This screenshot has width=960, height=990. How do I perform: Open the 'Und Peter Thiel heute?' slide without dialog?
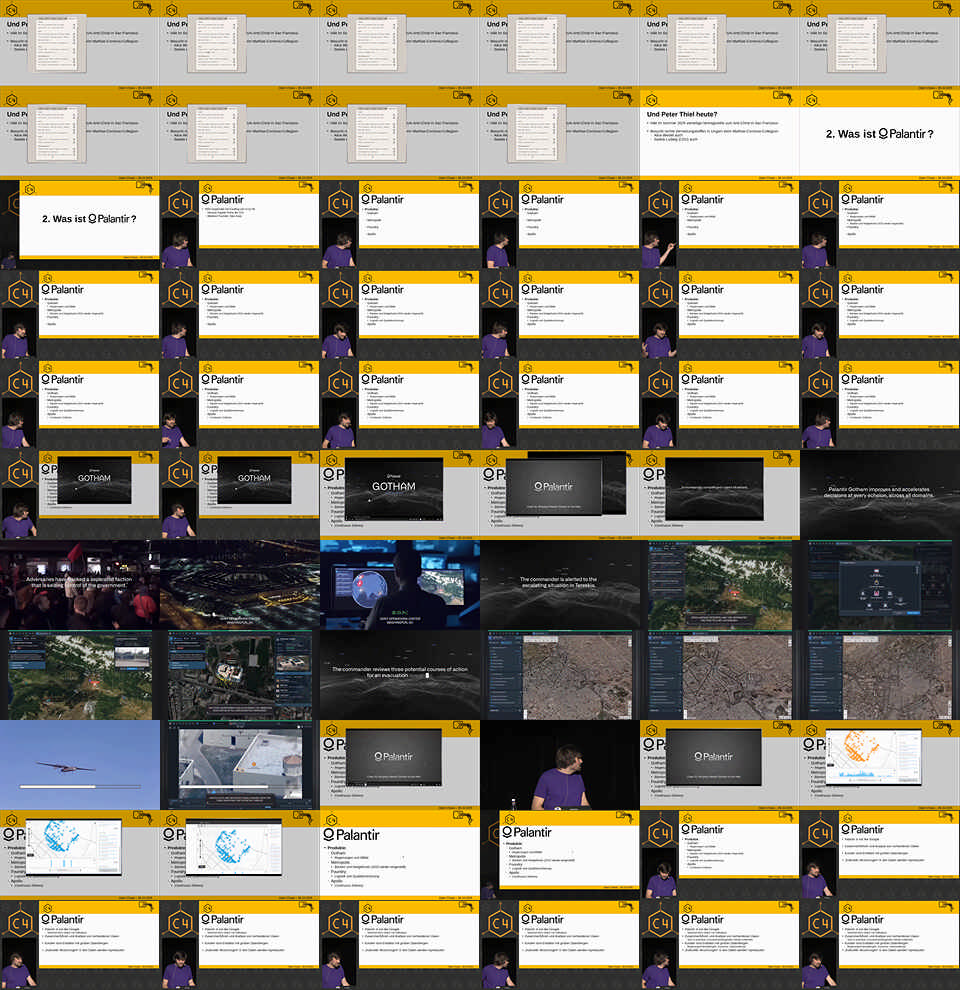[x=719, y=134]
